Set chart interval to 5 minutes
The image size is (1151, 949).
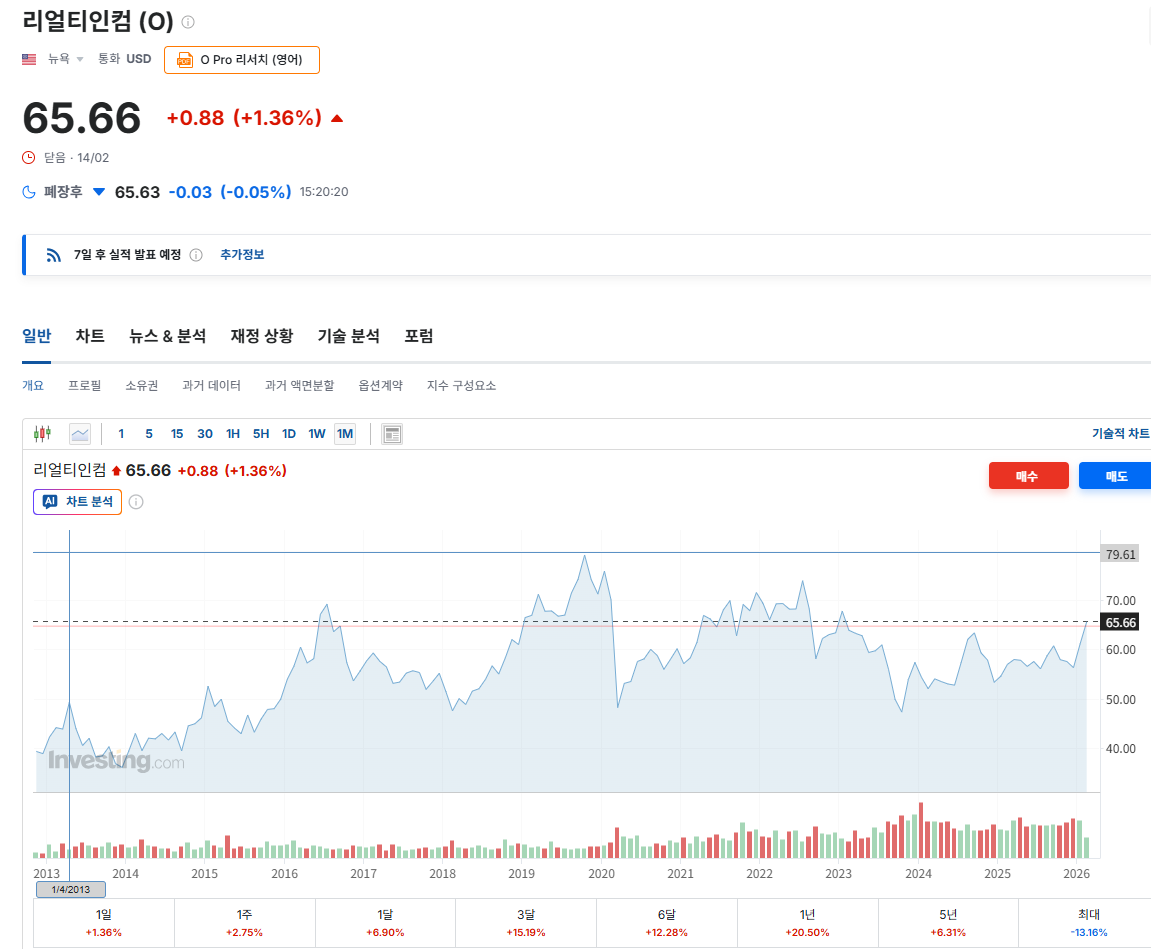coord(149,434)
